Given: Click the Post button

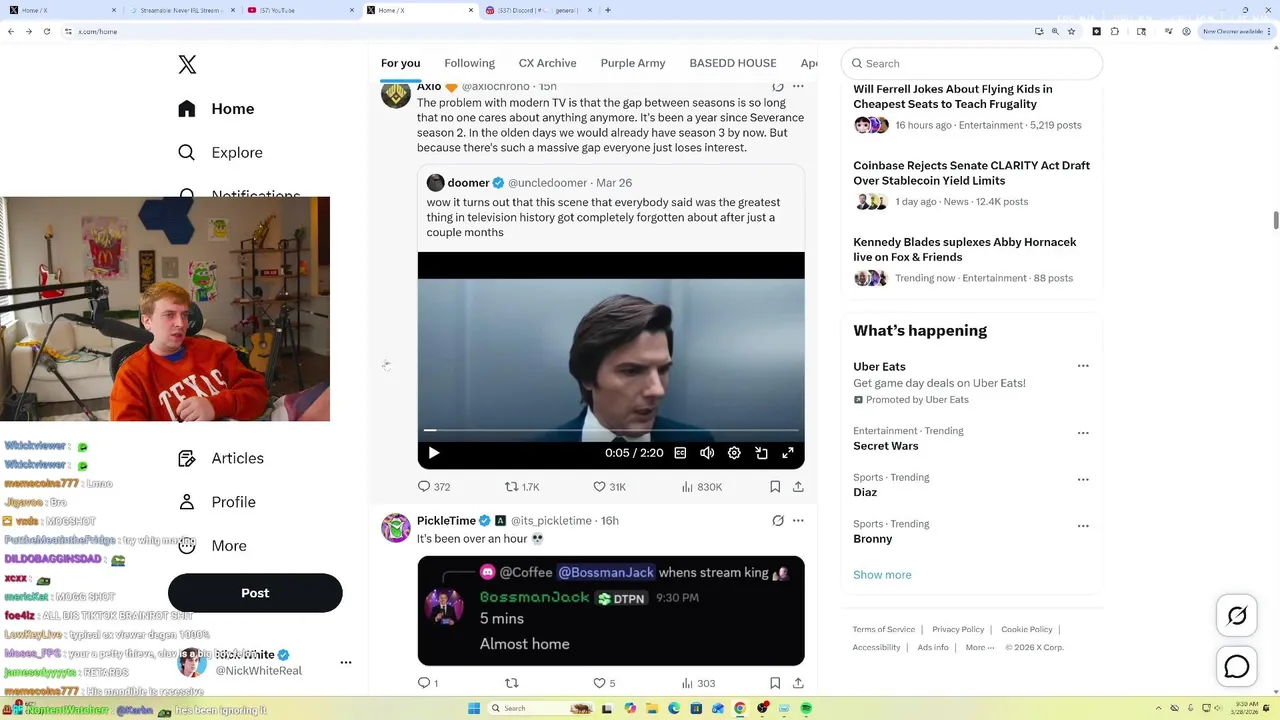Looking at the screenshot, I should click(255, 593).
